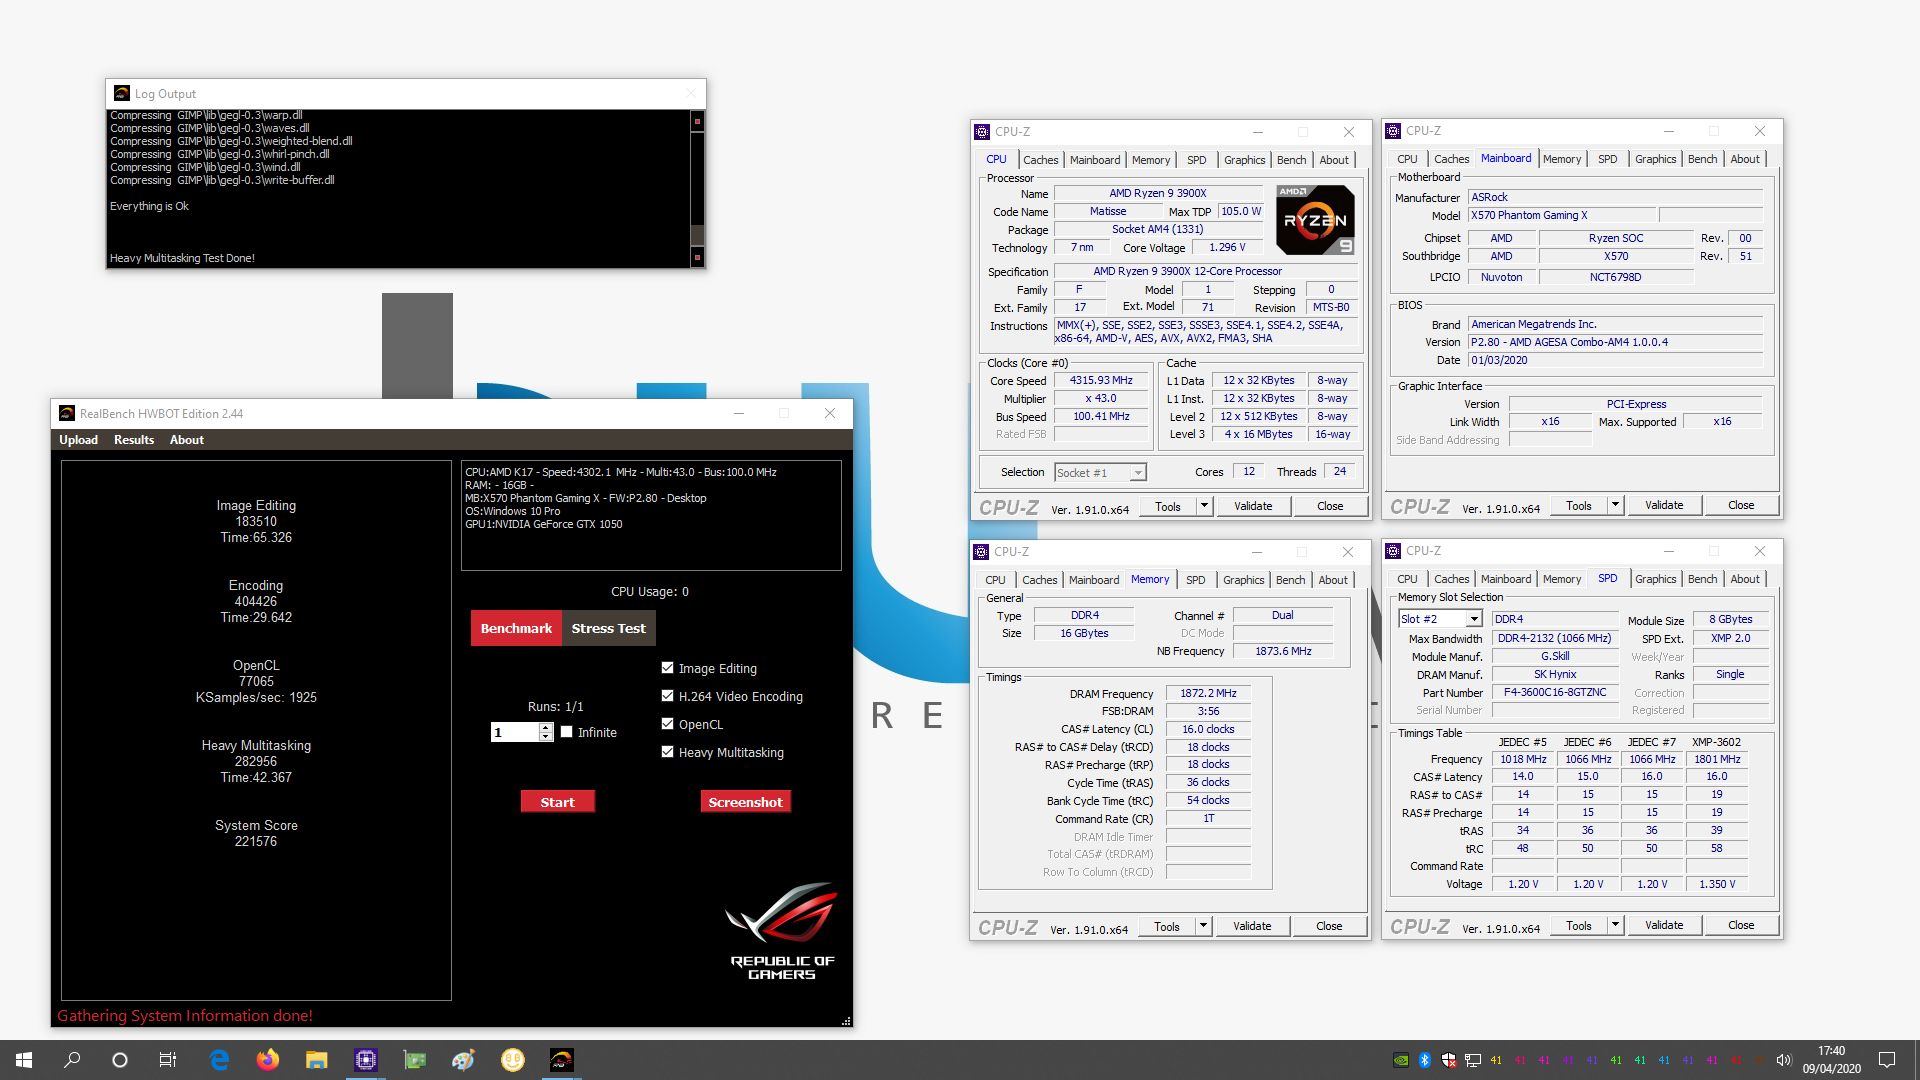Open the yellow smiley taskbar icon
1920x1080 pixels.
click(513, 1060)
